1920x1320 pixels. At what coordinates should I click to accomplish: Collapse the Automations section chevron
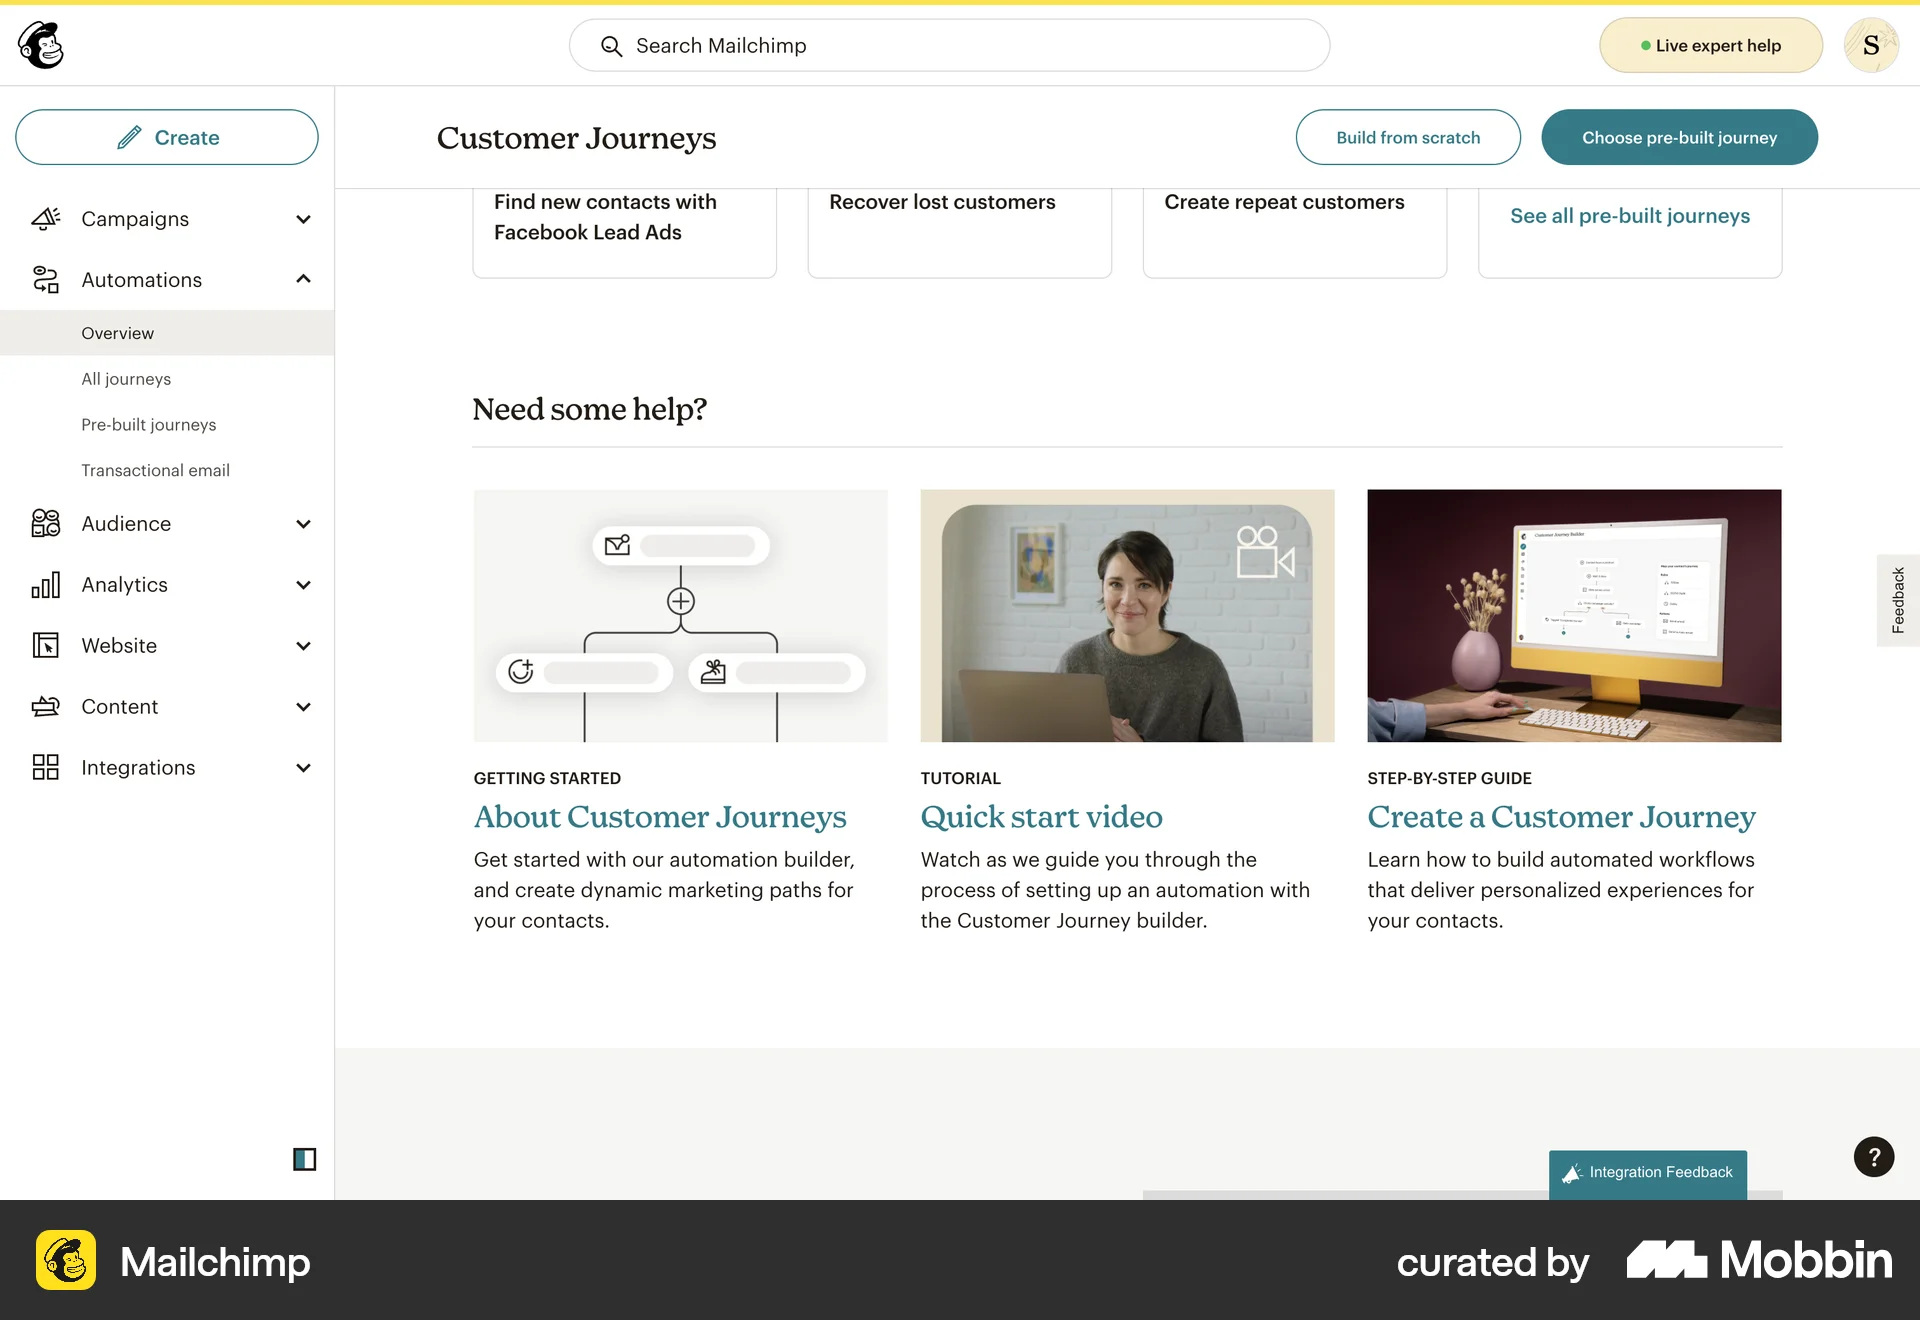pyautogui.click(x=303, y=280)
